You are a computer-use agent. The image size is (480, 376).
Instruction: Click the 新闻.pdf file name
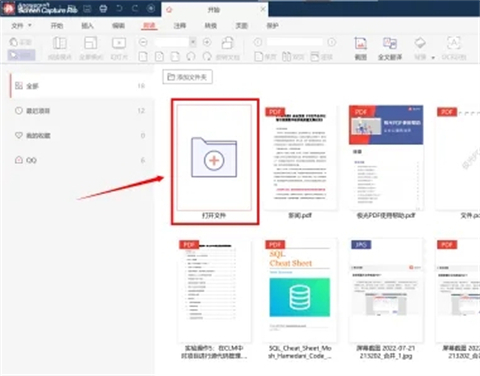(300, 215)
